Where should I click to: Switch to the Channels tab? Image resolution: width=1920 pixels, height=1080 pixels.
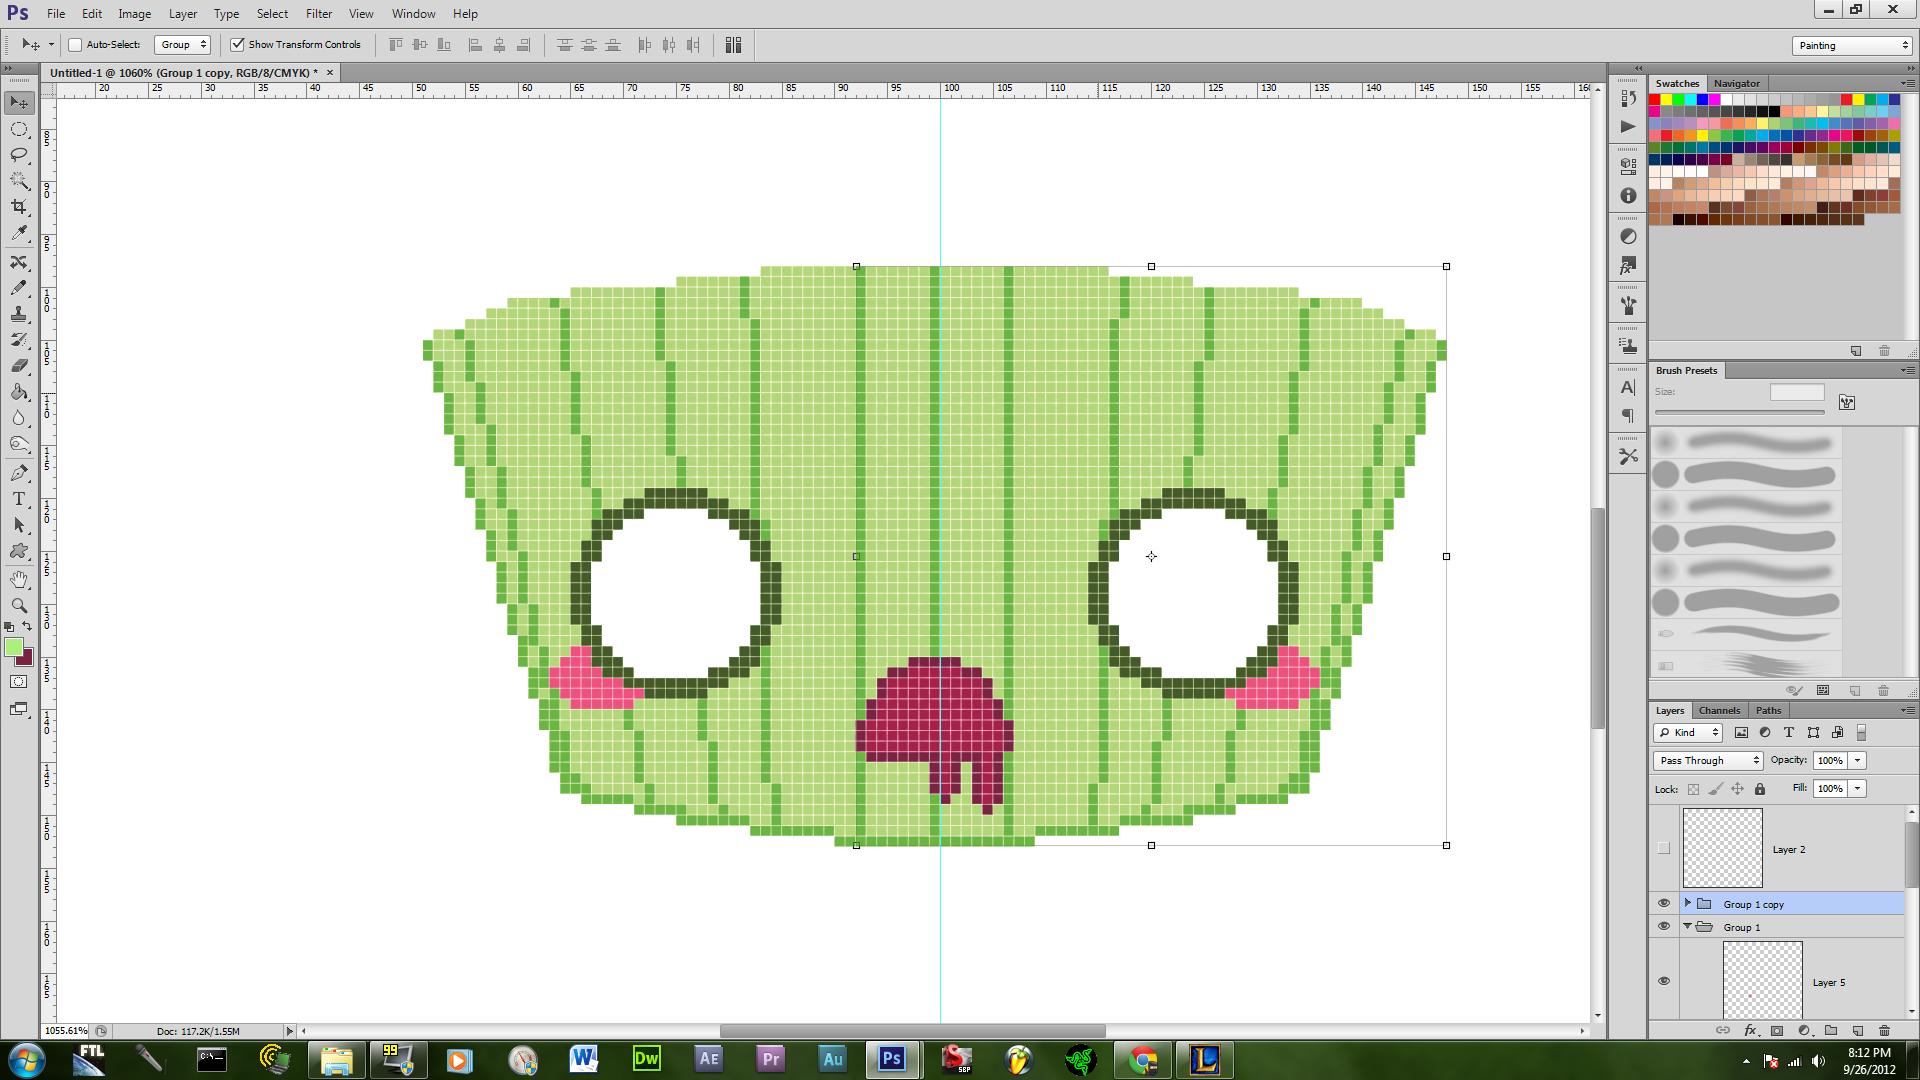pos(1719,710)
